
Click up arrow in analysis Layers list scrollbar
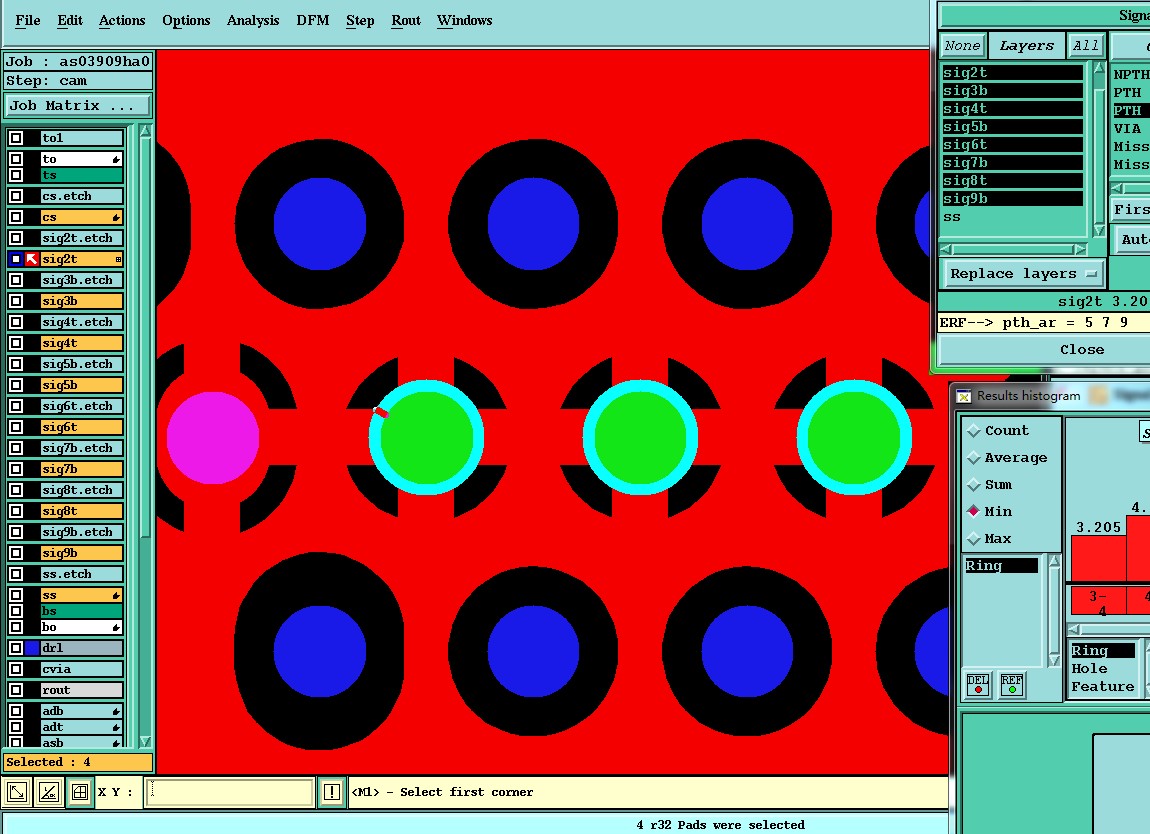click(x=1099, y=67)
